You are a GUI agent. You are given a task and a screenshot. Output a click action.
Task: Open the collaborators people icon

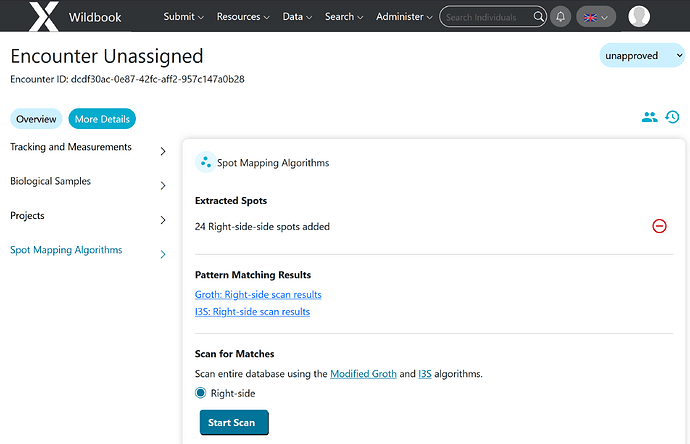click(650, 117)
